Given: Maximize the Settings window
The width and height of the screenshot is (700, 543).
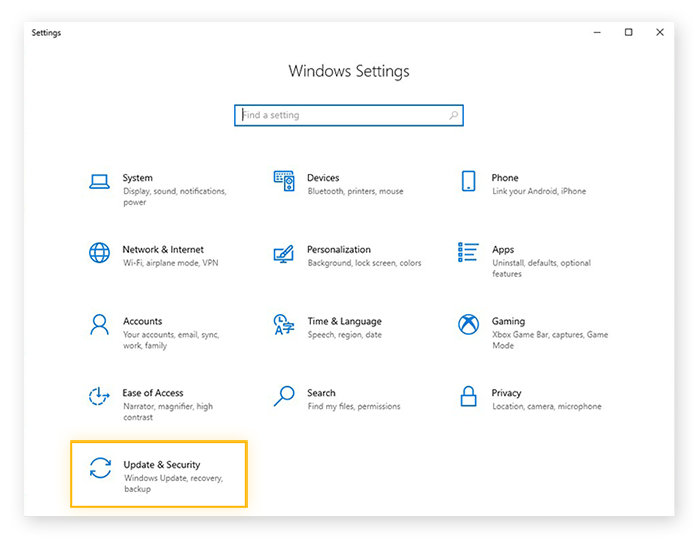Looking at the screenshot, I should [629, 32].
